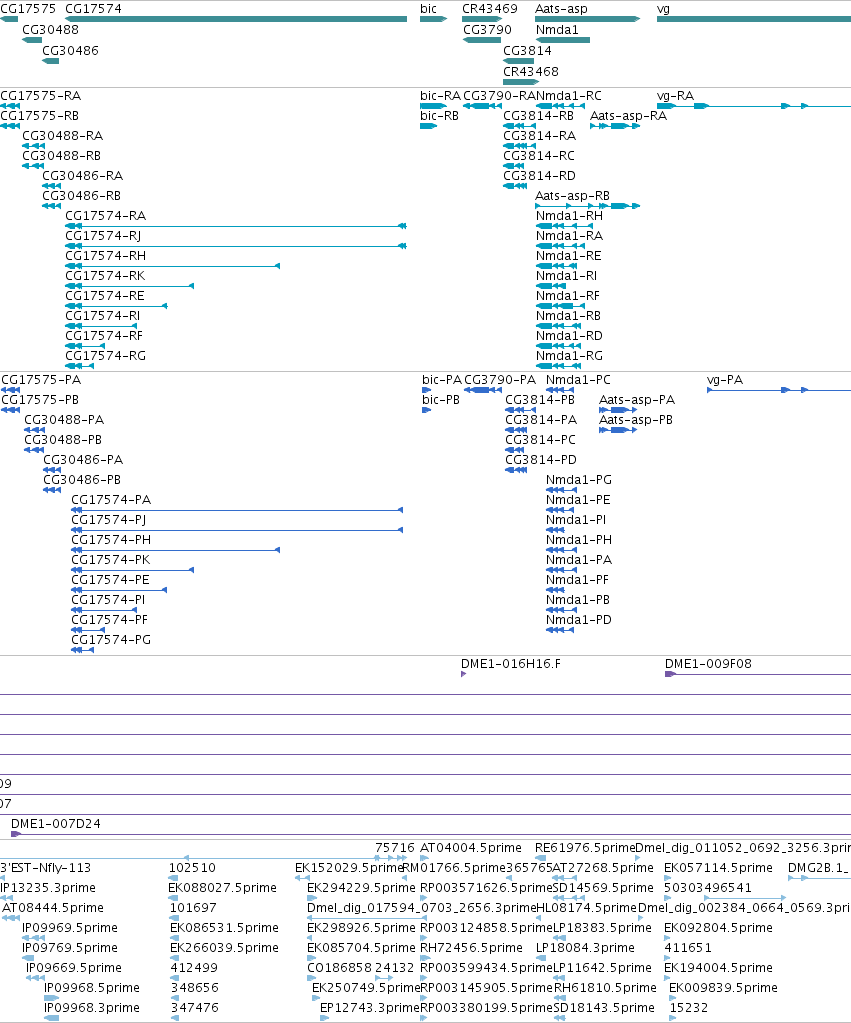This screenshot has height=1023, width=851.
Task: Open EST entry 102510
Action: (x=192, y=868)
